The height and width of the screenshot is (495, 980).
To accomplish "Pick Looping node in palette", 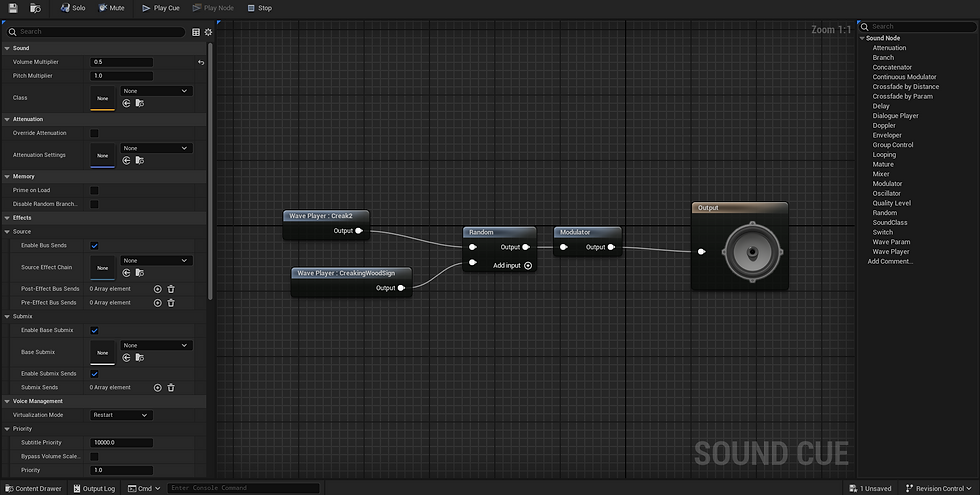I will pos(884,155).
